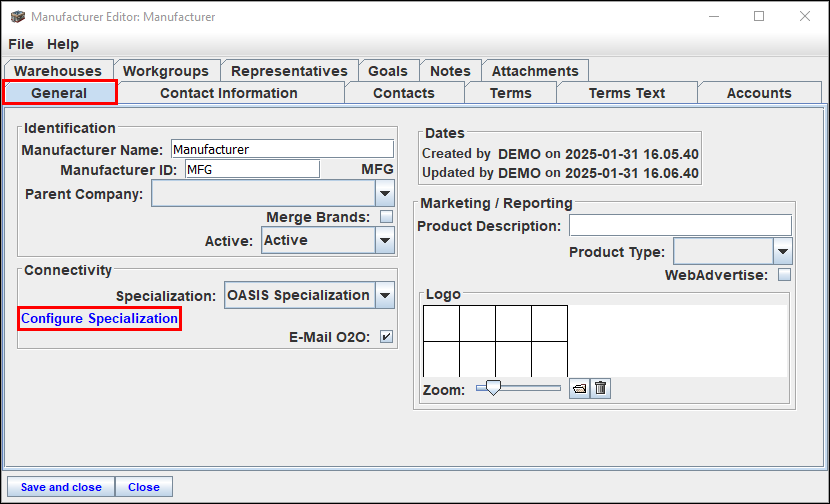Image resolution: width=830 pixels, height=504 pixels.
Task: Switch to the Contact Information tab
Action: click(229, 93)
